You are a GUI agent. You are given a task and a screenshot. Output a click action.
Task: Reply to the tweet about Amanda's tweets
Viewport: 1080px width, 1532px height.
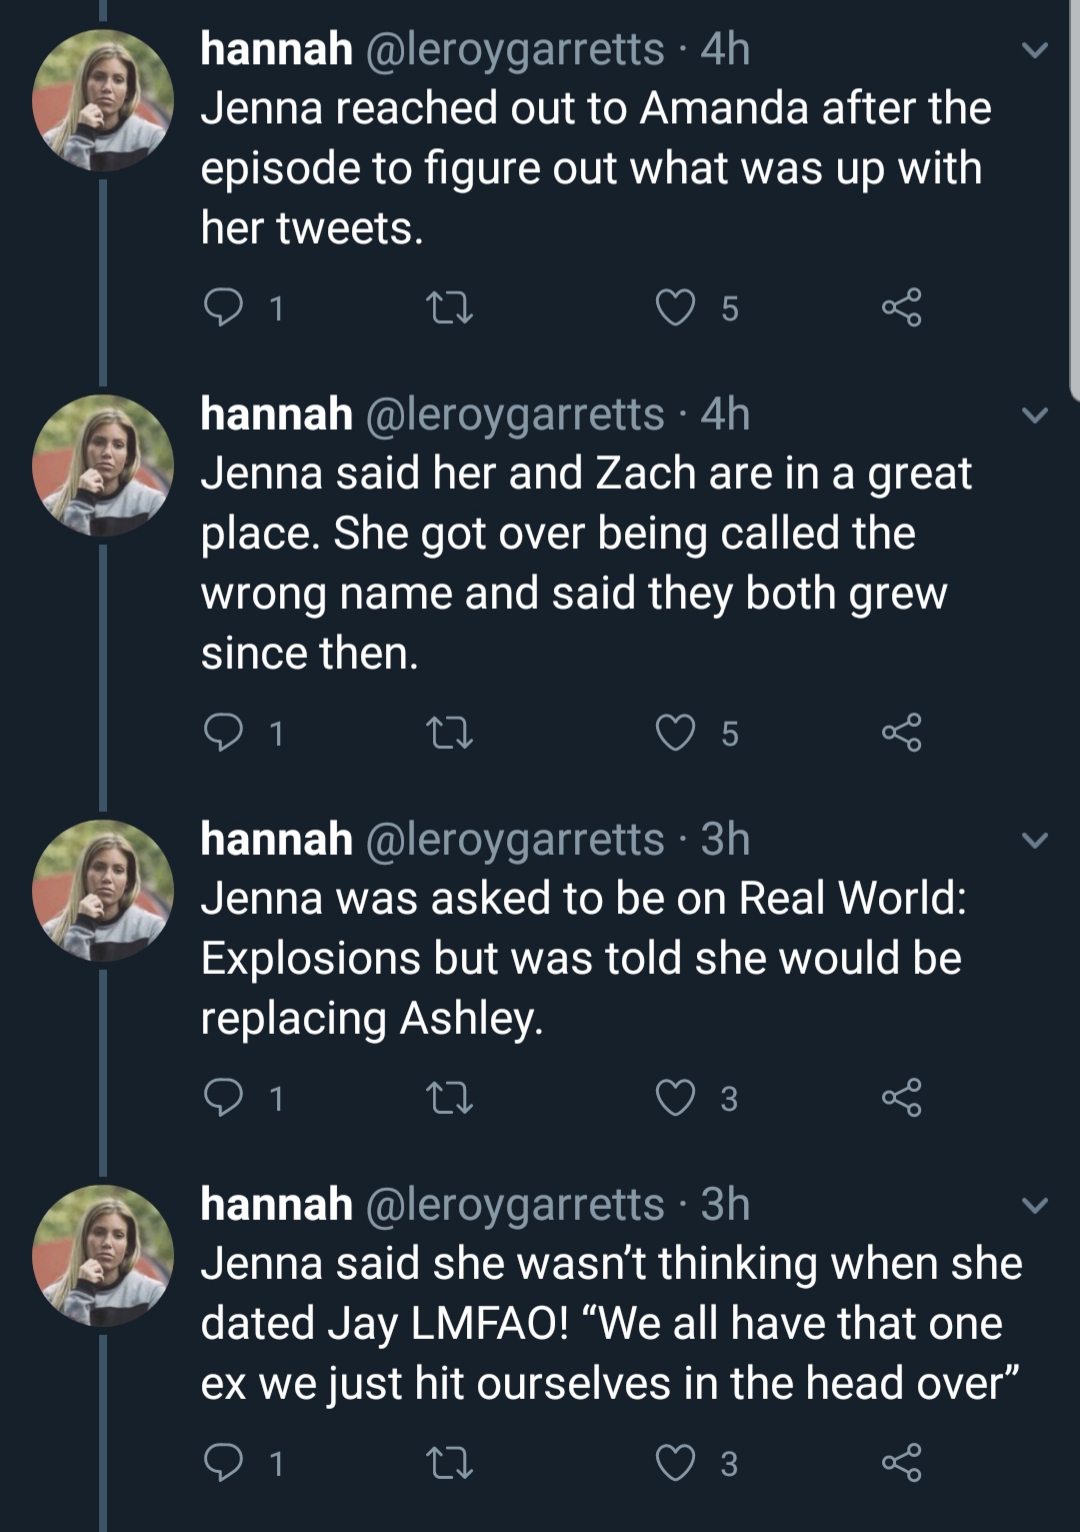(223, 308)
